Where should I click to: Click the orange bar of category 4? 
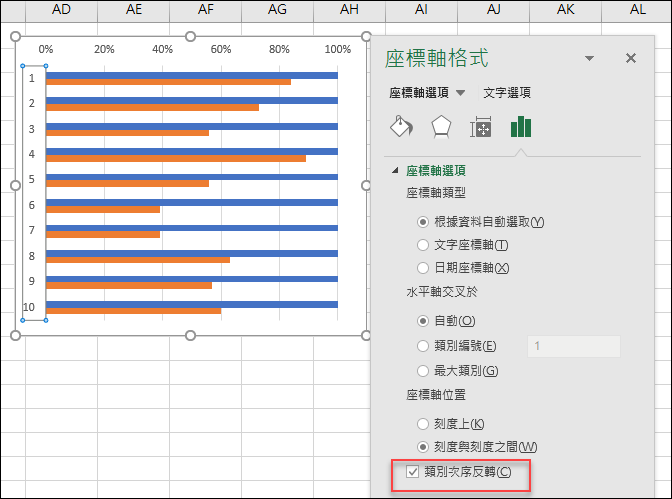click(176, 159)
